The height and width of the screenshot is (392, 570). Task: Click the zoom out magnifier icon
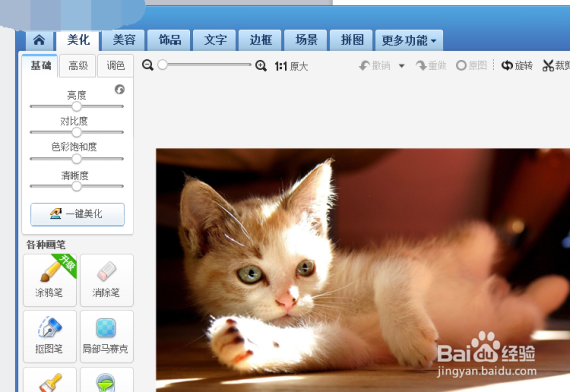click(x=148, y=65)
